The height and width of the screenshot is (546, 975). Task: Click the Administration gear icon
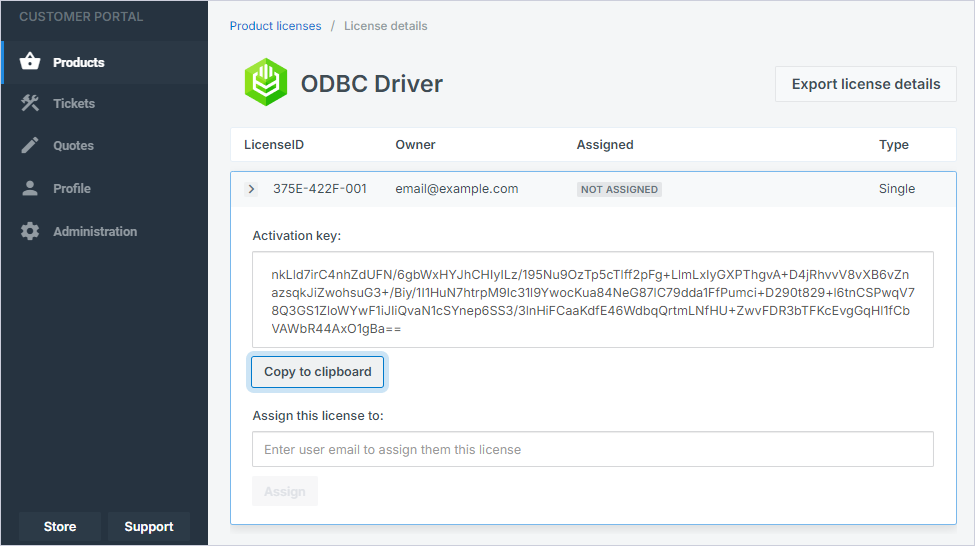pyautogui.click(x=30, y=231)
